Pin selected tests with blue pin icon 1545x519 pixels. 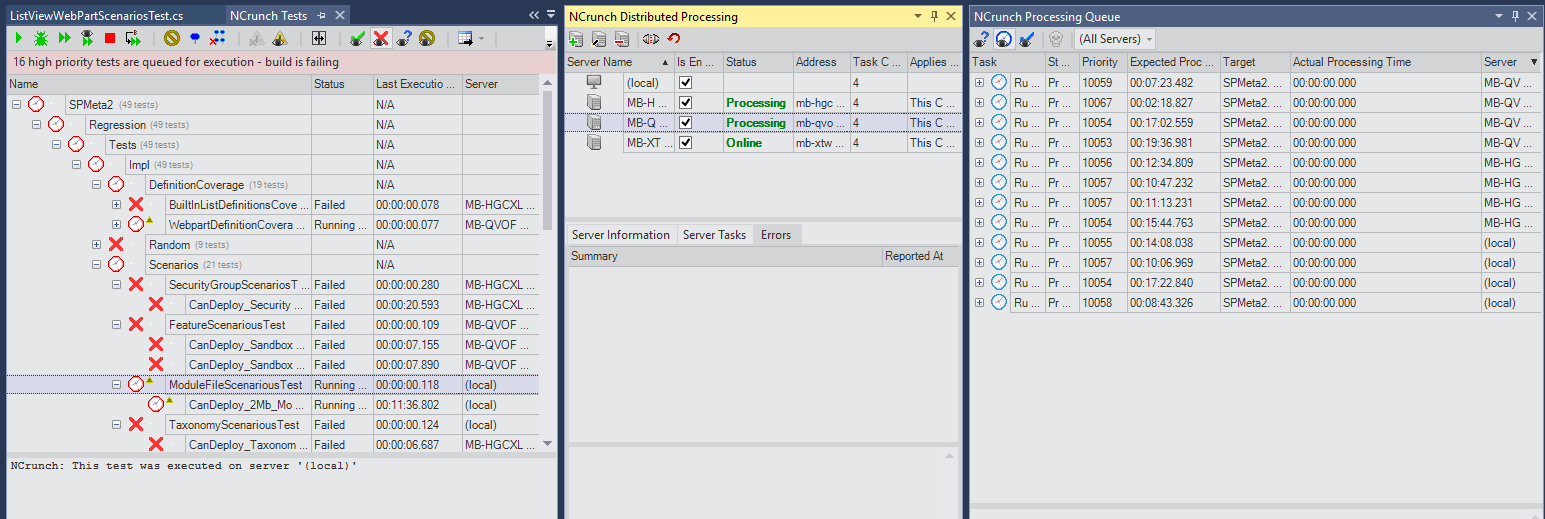195,38
